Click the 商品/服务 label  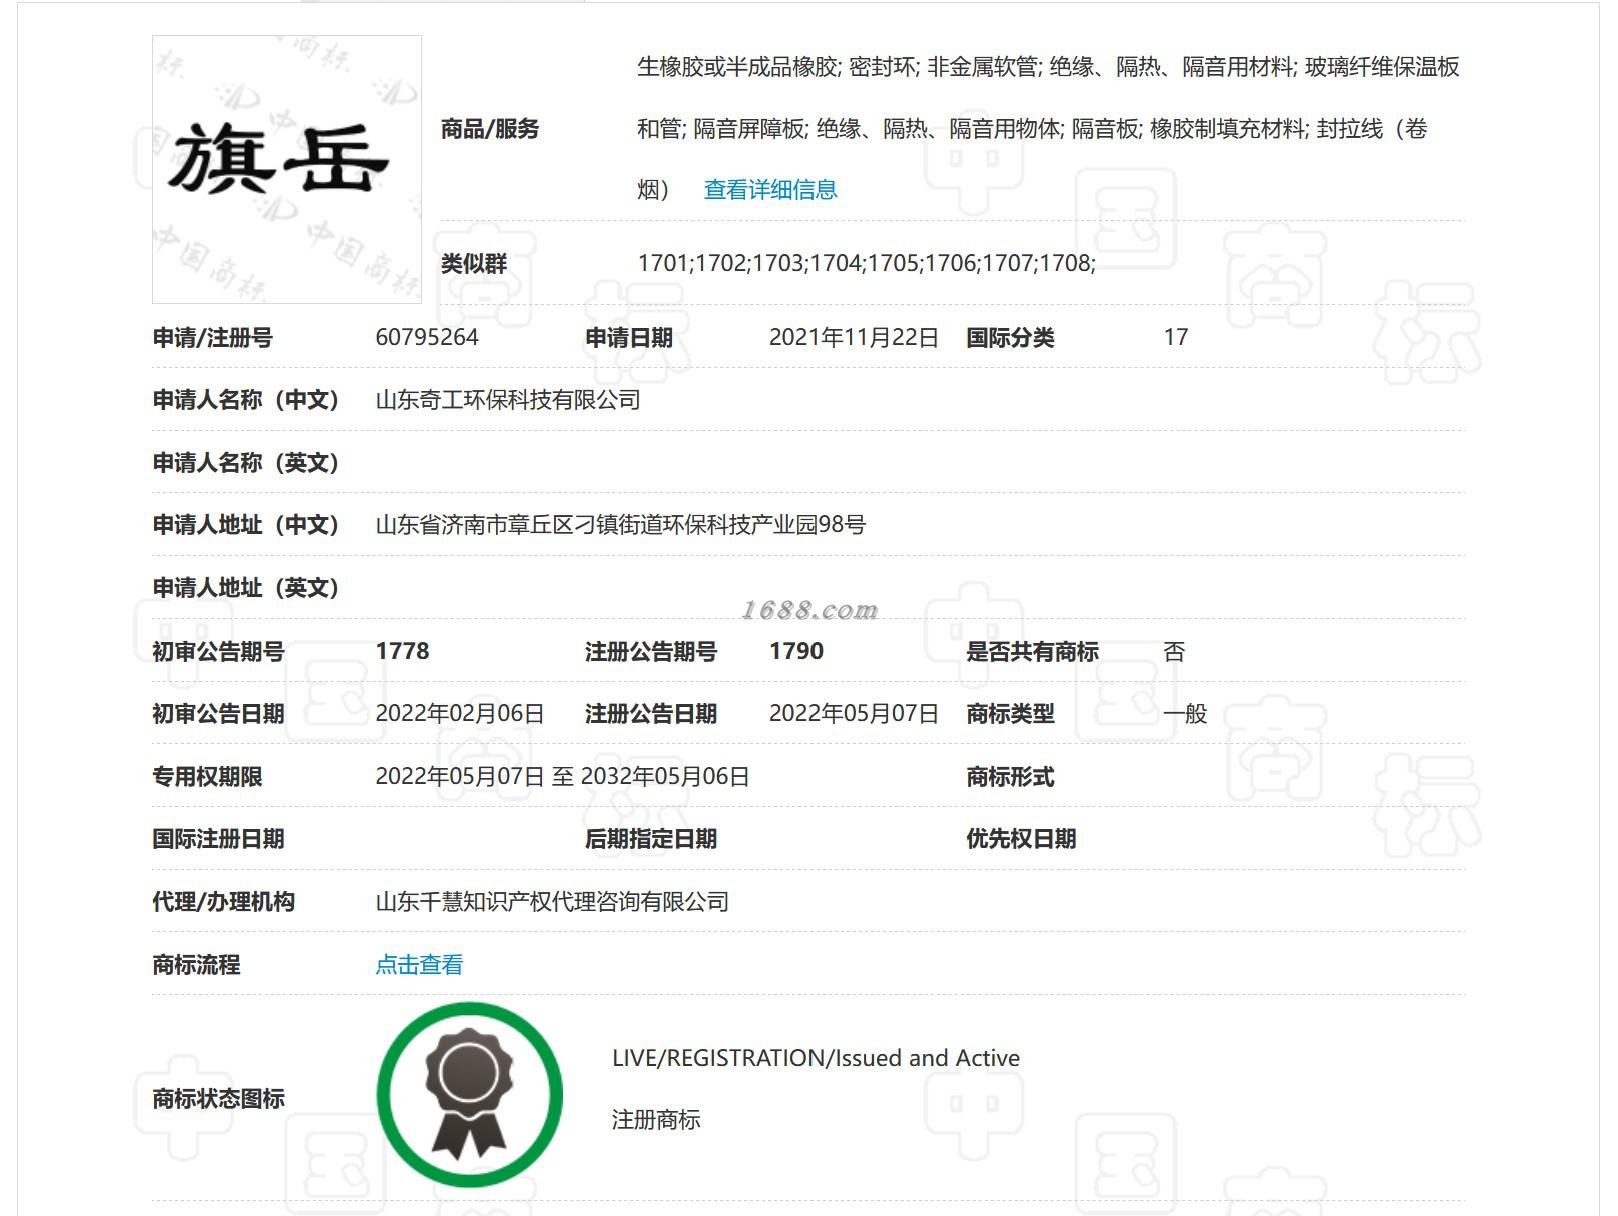[490, 129]
